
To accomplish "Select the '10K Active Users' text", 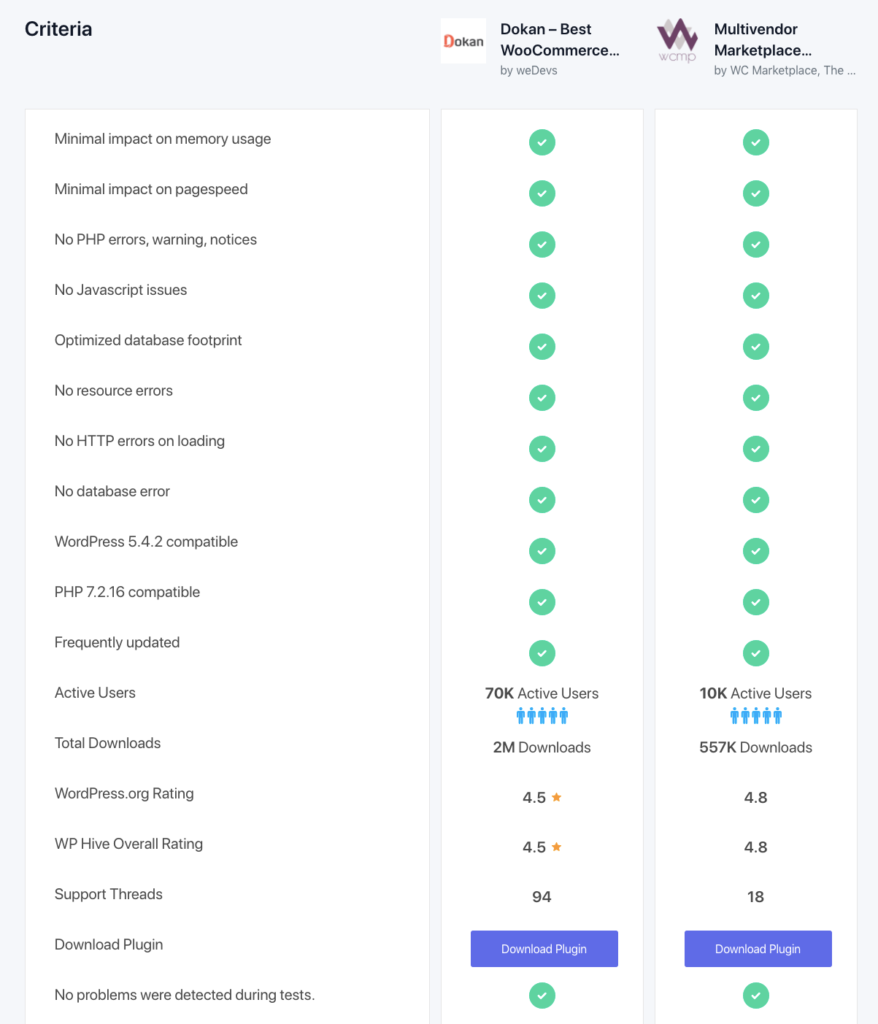I will (756, 693).
